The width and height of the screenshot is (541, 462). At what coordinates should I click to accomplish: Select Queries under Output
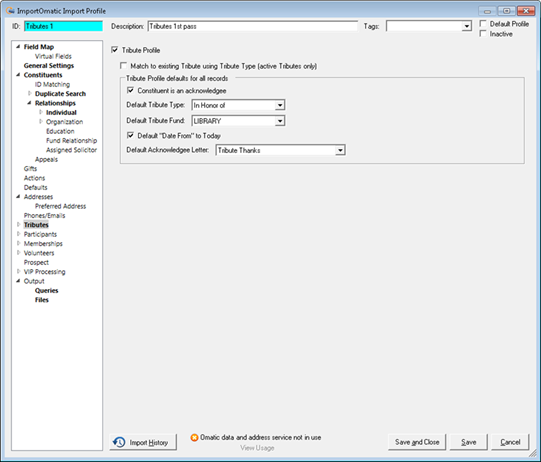46,291
